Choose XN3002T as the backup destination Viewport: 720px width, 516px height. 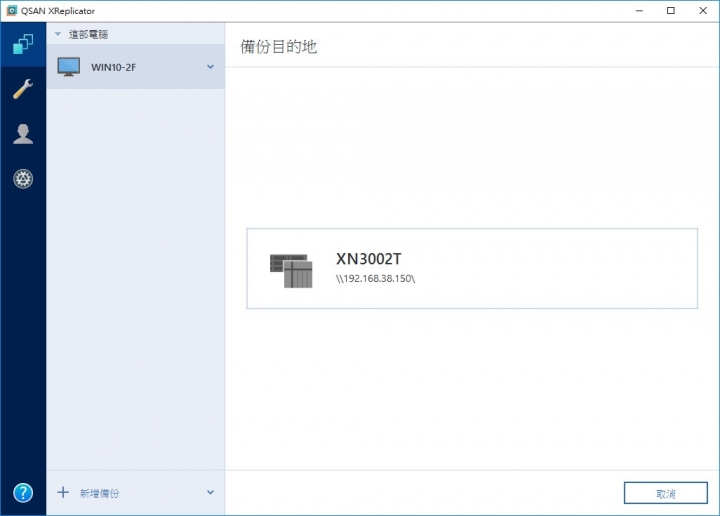(472, 269)
